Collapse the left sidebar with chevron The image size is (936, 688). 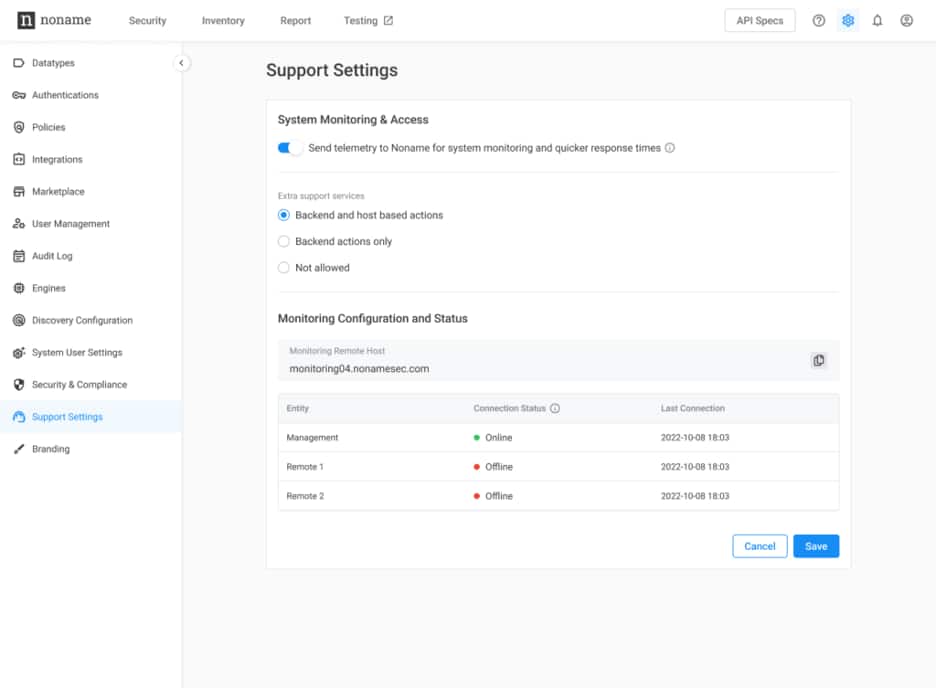[181, 63]
